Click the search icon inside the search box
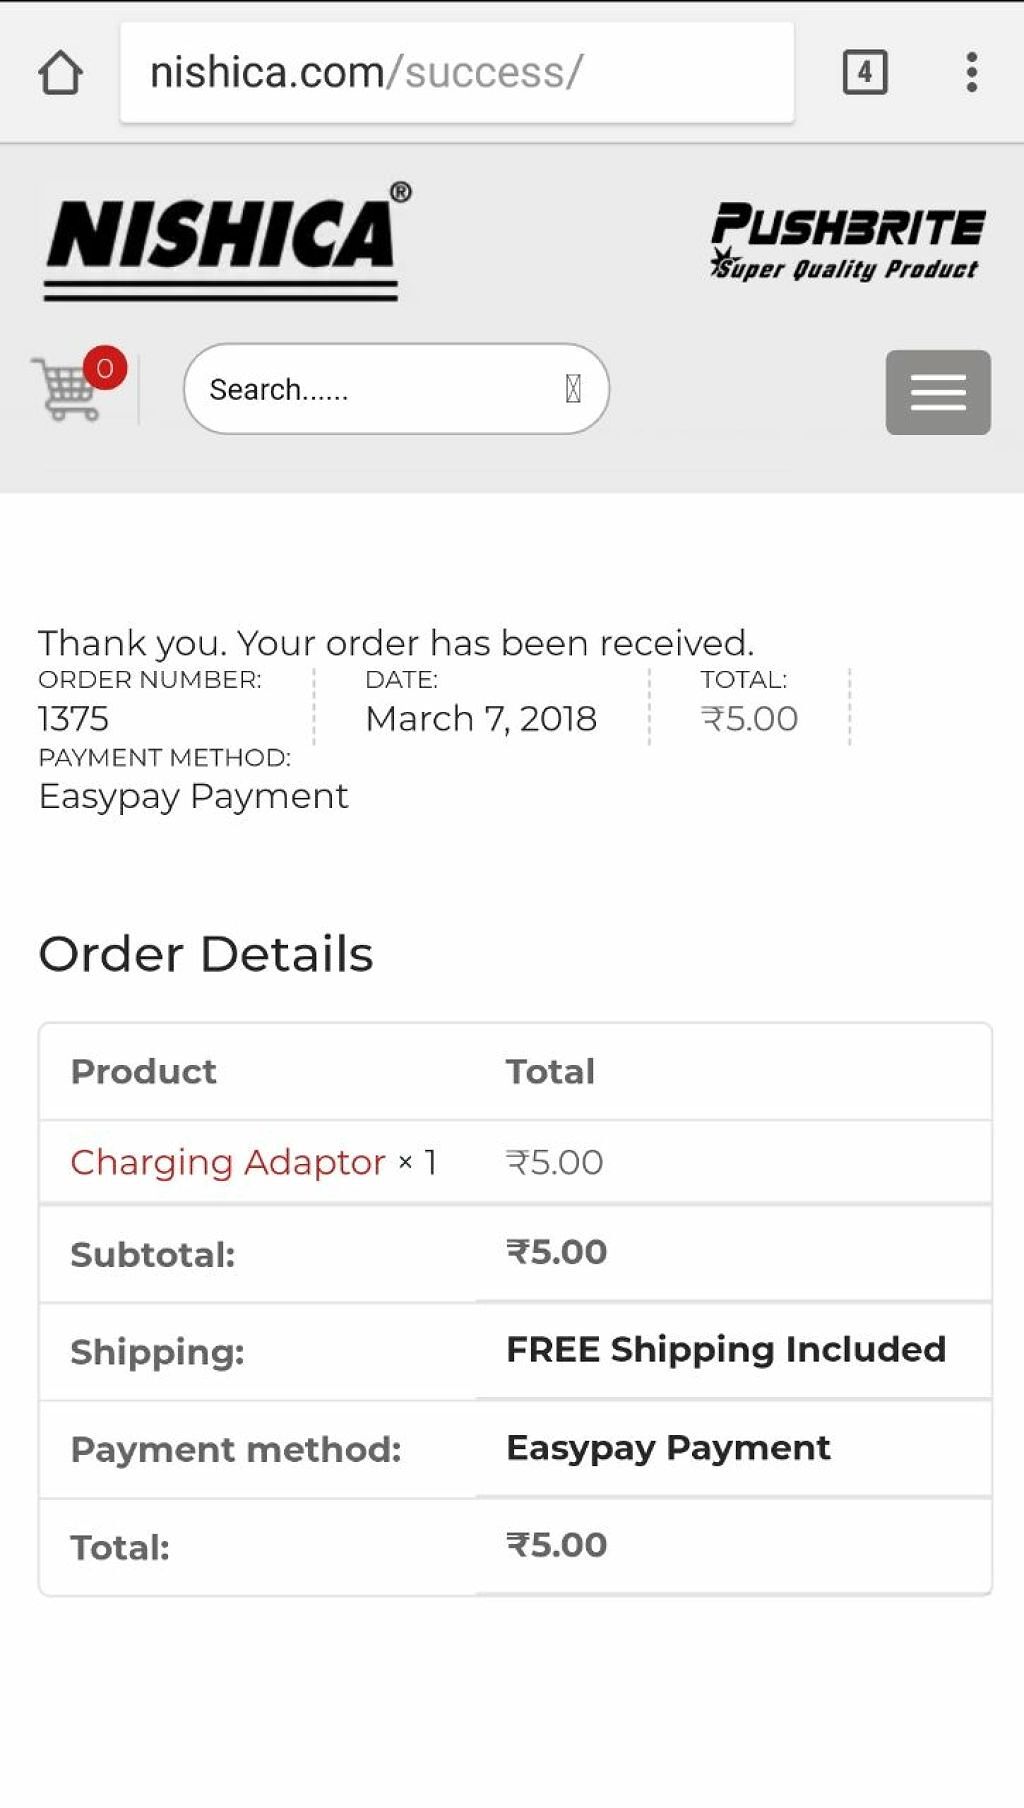Screen dimensions: 1024x1808 coord(573,389)
